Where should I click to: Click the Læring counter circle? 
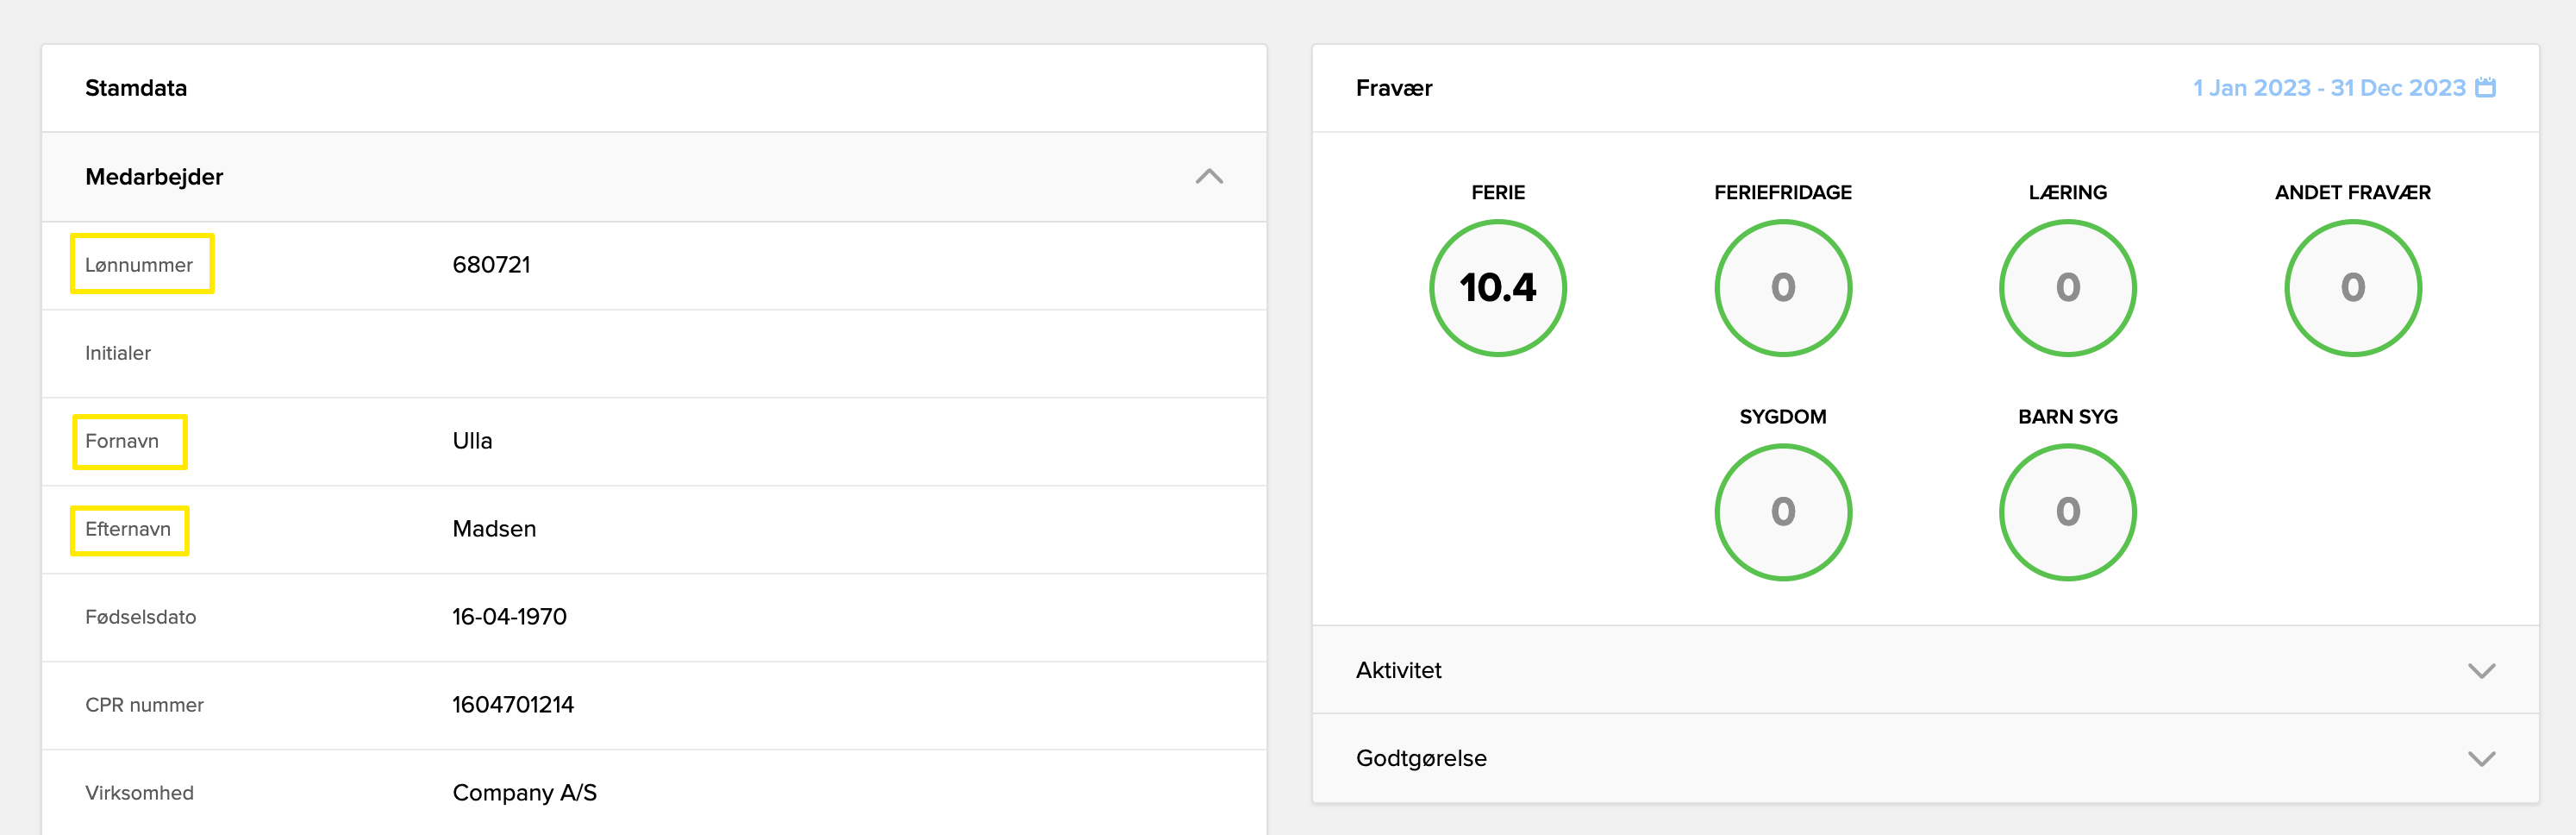(x=2067, y=288)
